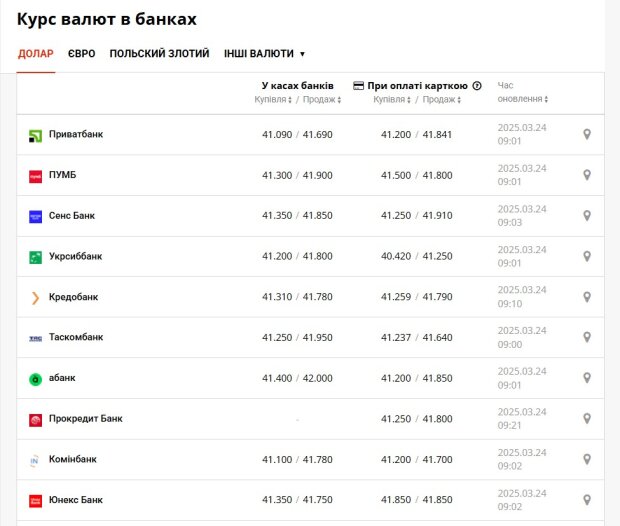The width and height of the screenshot is (620, 526).
Task: Switch to the ЄВРО tab
Action: tap(81, 53)
